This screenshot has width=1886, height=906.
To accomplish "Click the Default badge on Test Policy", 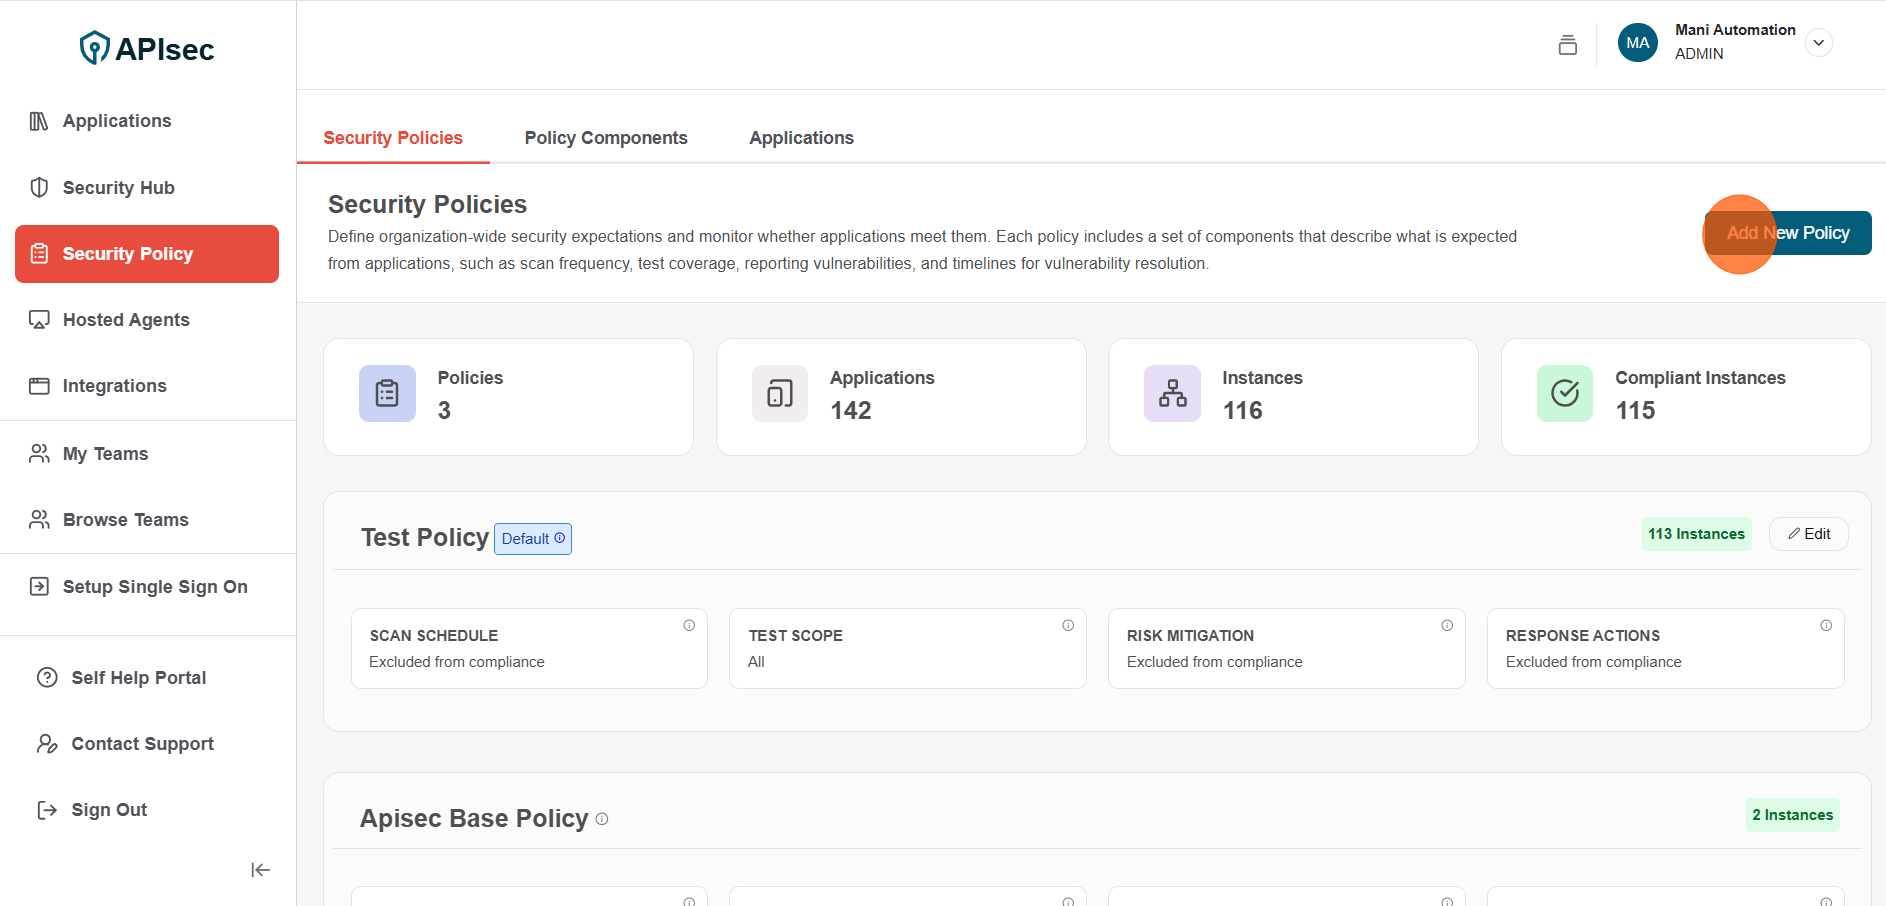I will coord(532,539).
